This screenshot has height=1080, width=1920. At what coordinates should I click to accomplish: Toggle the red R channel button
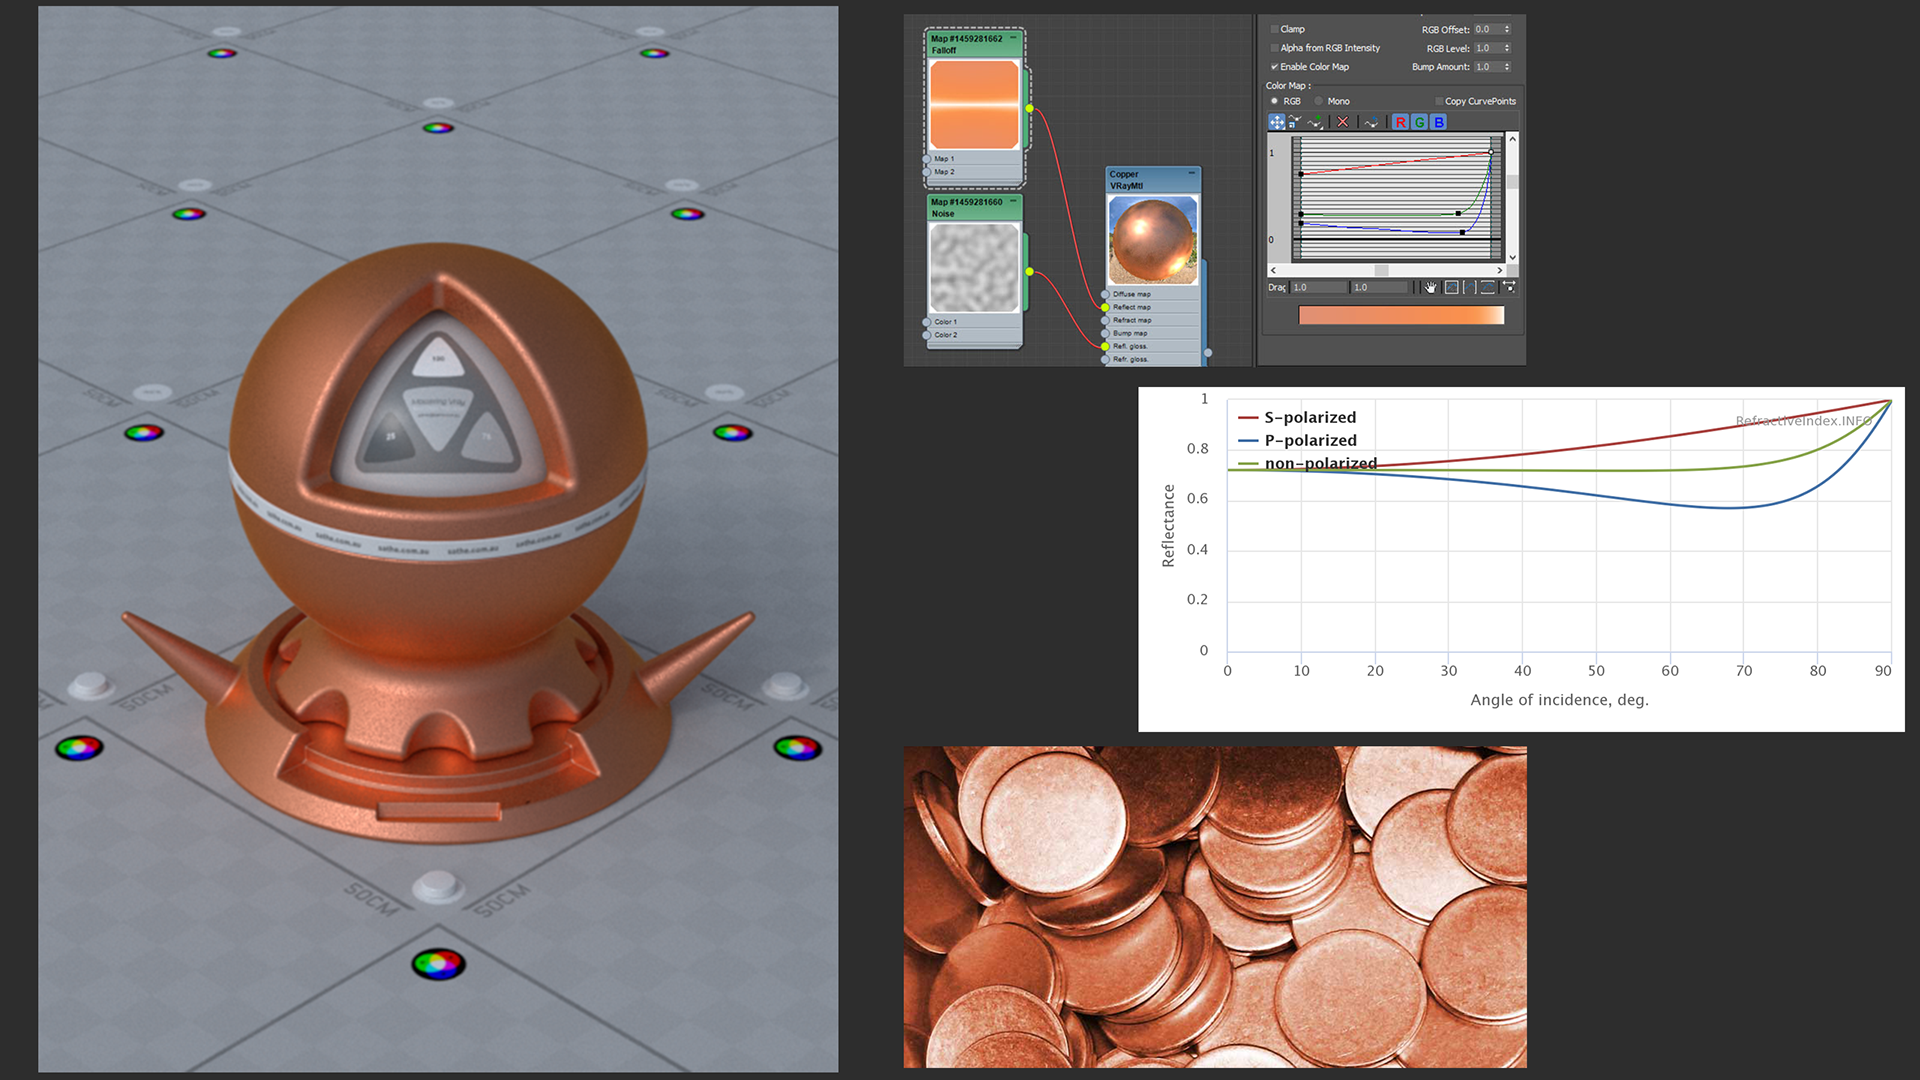1400,122
